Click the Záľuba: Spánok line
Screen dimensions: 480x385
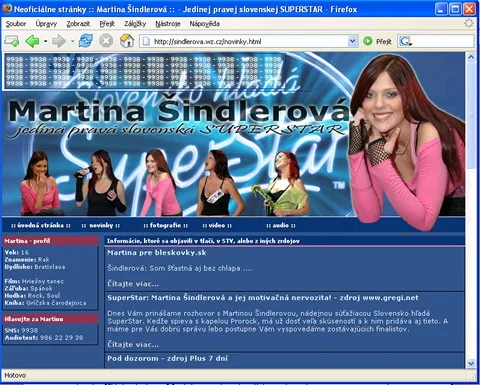[x=28, y=288]
